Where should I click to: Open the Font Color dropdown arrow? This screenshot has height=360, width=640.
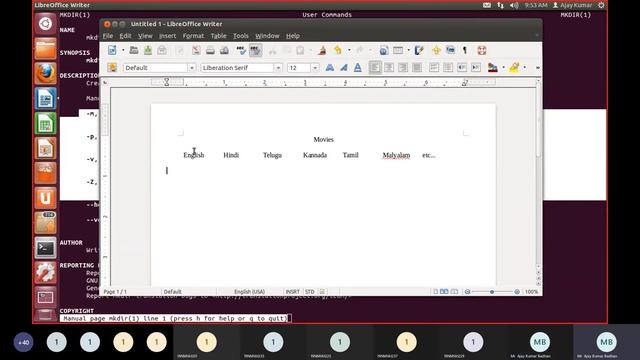(503, 67)
